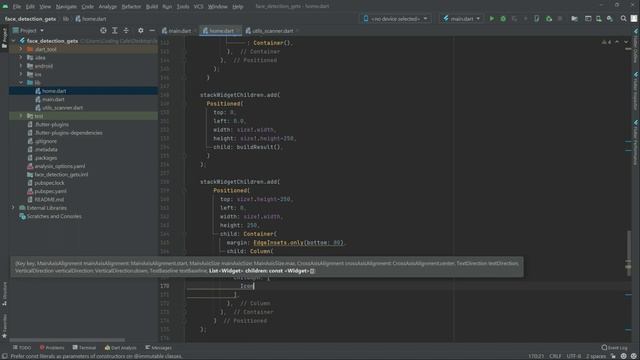Click the Project panel horizontal scrollbar
This screenshot has height=360, width=640.
(x=67, y=340)
